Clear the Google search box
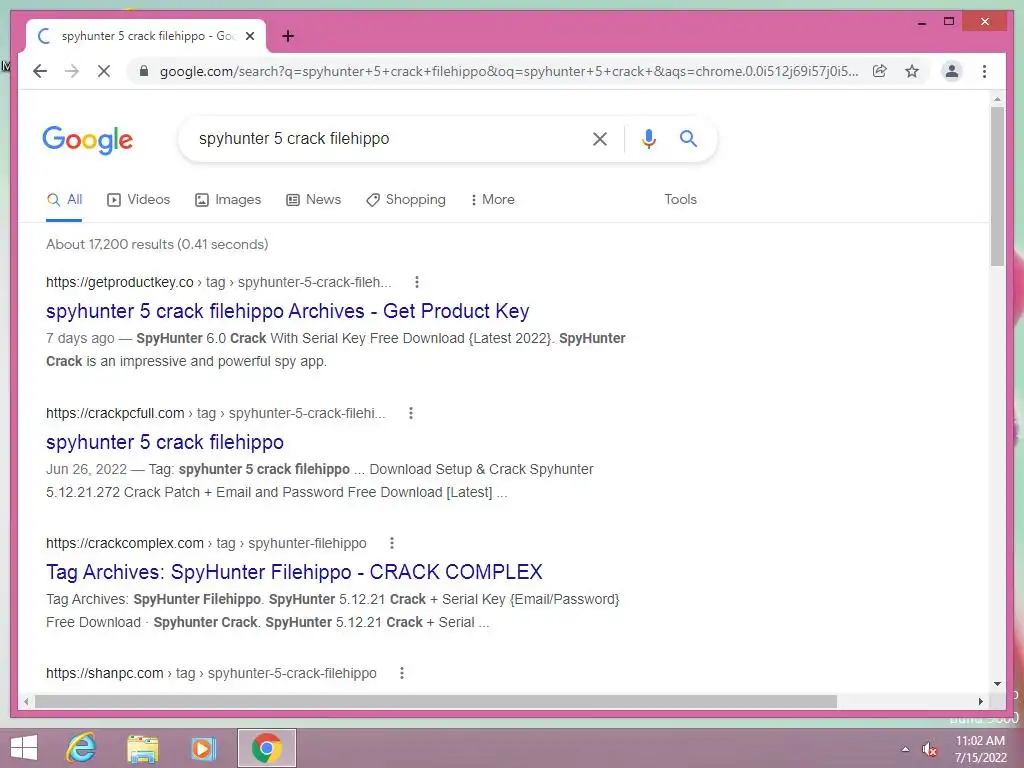The image size is (1024, 768). tap(600, 138)
